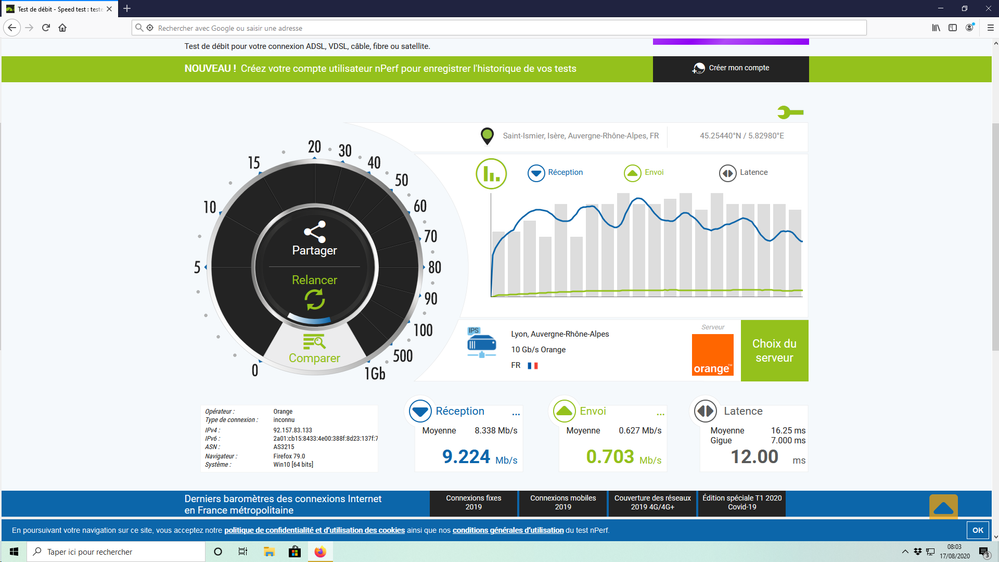The width and height of the screenshot is (999, 562).
Task: Show hidden system tray icons
Action: point(905,552)
